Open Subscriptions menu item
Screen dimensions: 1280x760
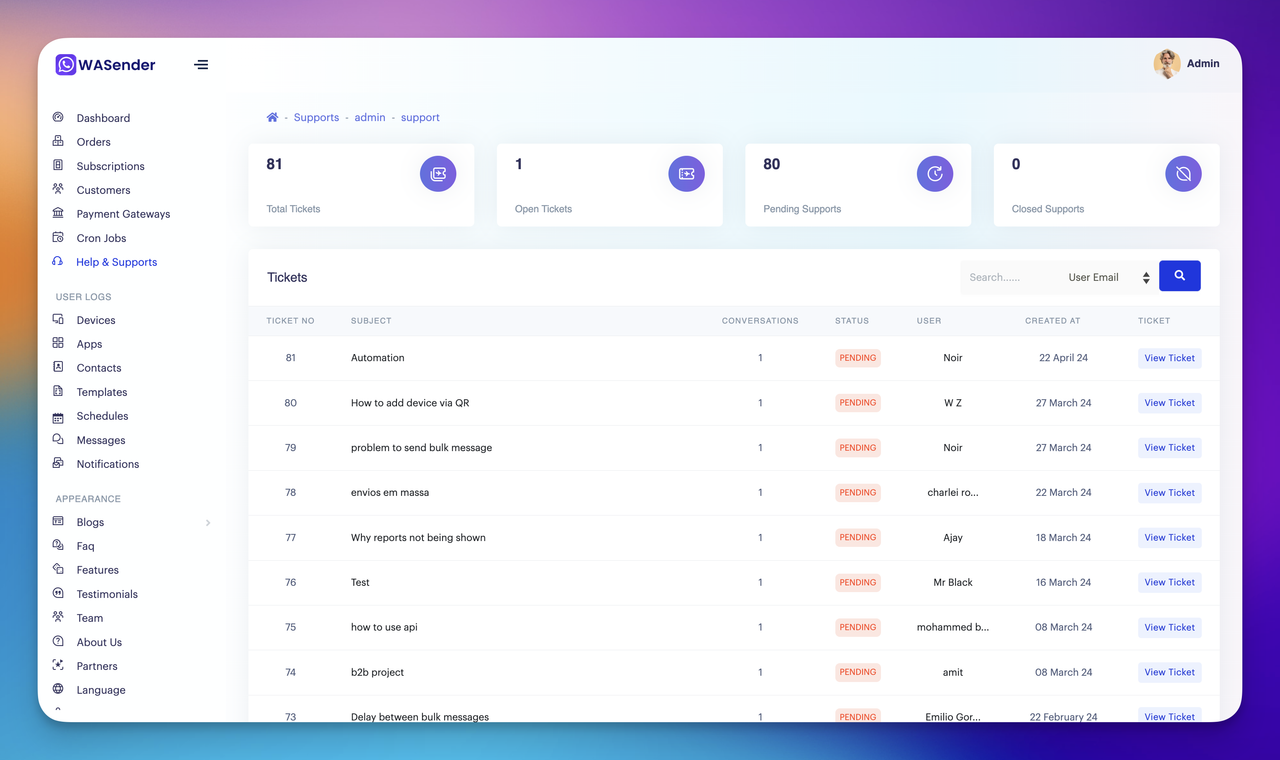[x=111, y=166]
